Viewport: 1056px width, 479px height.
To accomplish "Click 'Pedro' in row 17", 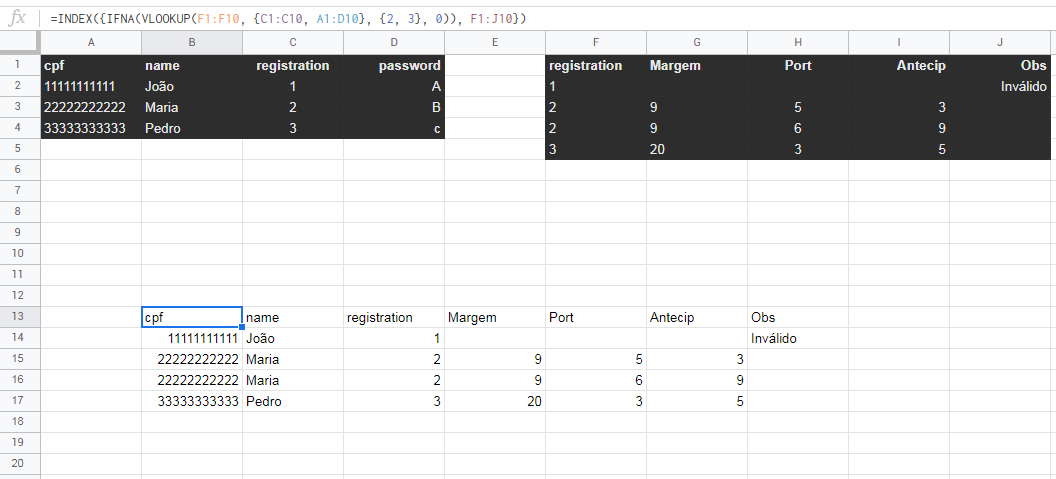I will click(x=293, y=402).
